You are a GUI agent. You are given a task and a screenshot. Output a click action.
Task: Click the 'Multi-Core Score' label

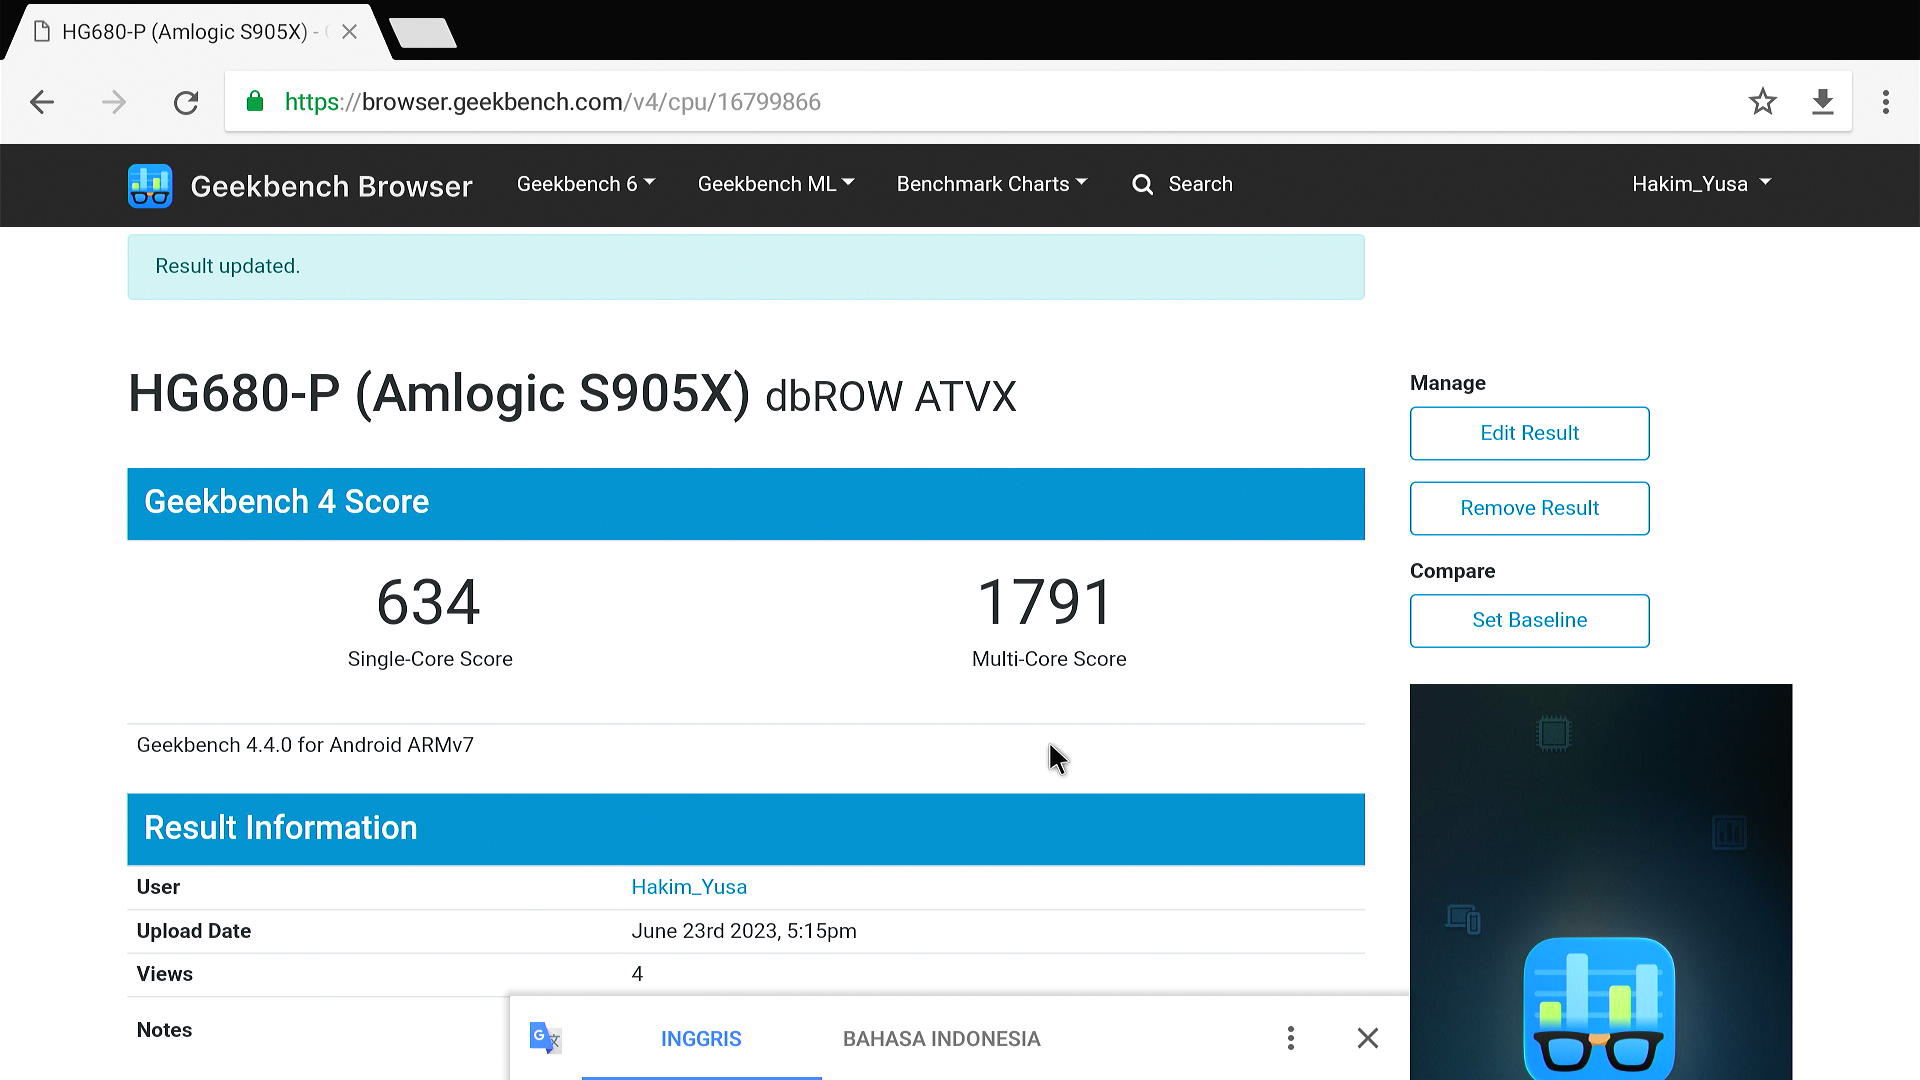[1049, 659]
